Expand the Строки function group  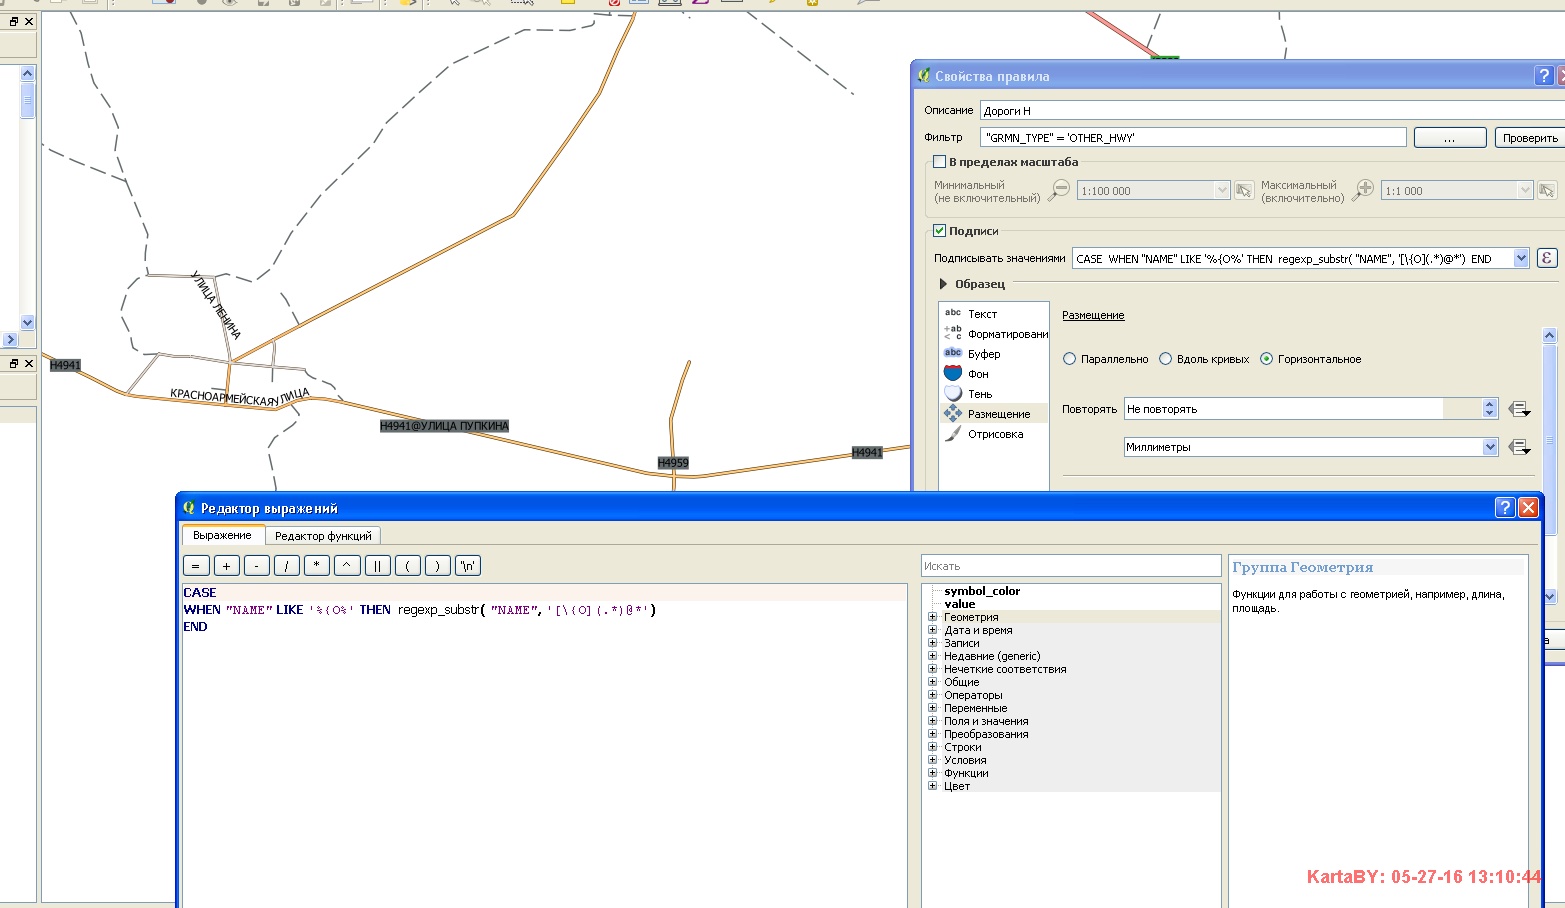click(933, 746)
